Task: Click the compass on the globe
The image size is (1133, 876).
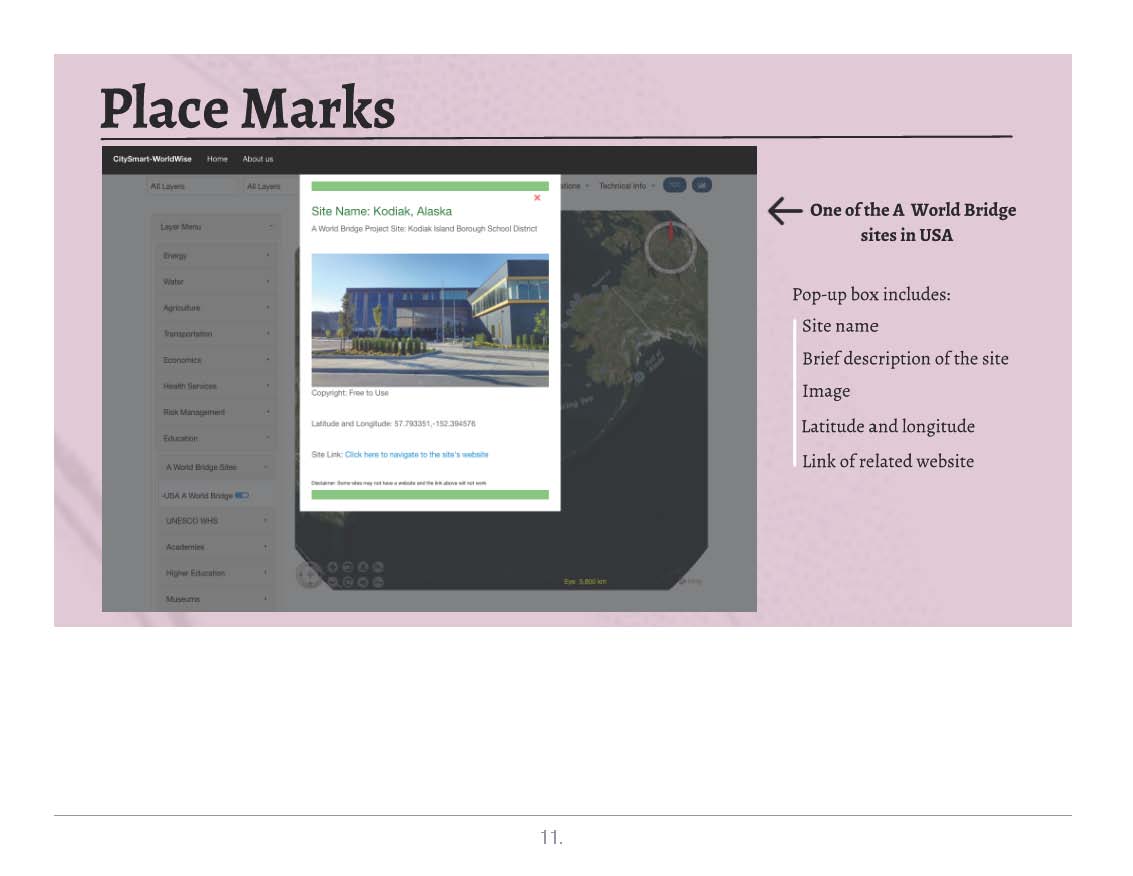Action: click(x=670, y=245)
